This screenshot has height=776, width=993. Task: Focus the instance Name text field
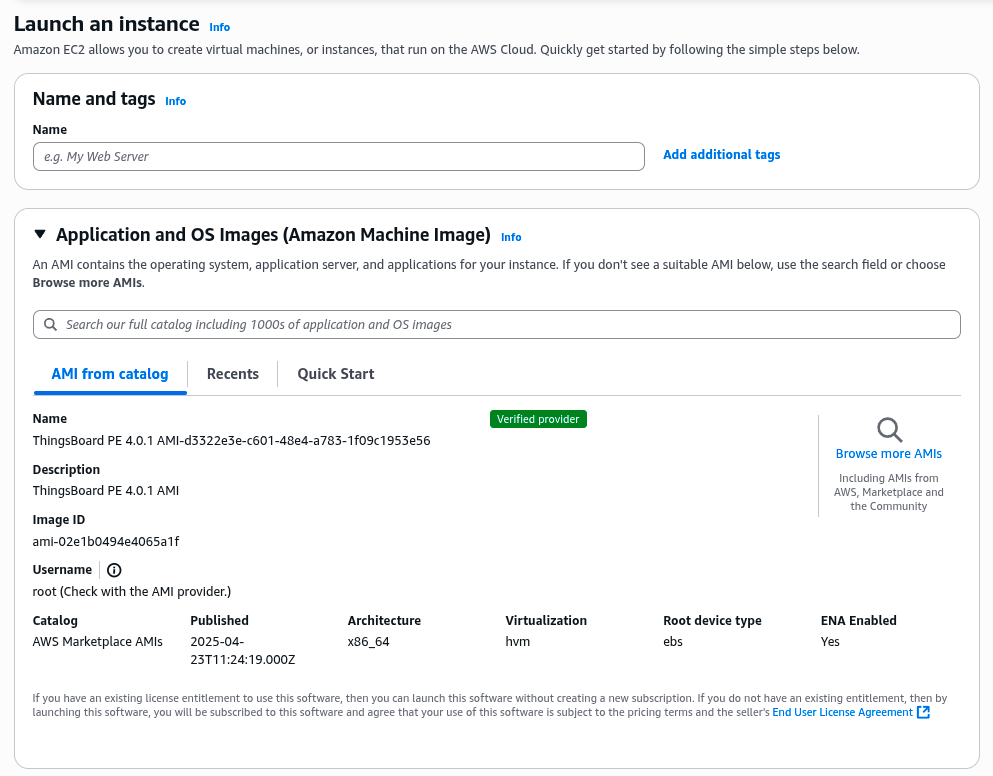[338, 157]
